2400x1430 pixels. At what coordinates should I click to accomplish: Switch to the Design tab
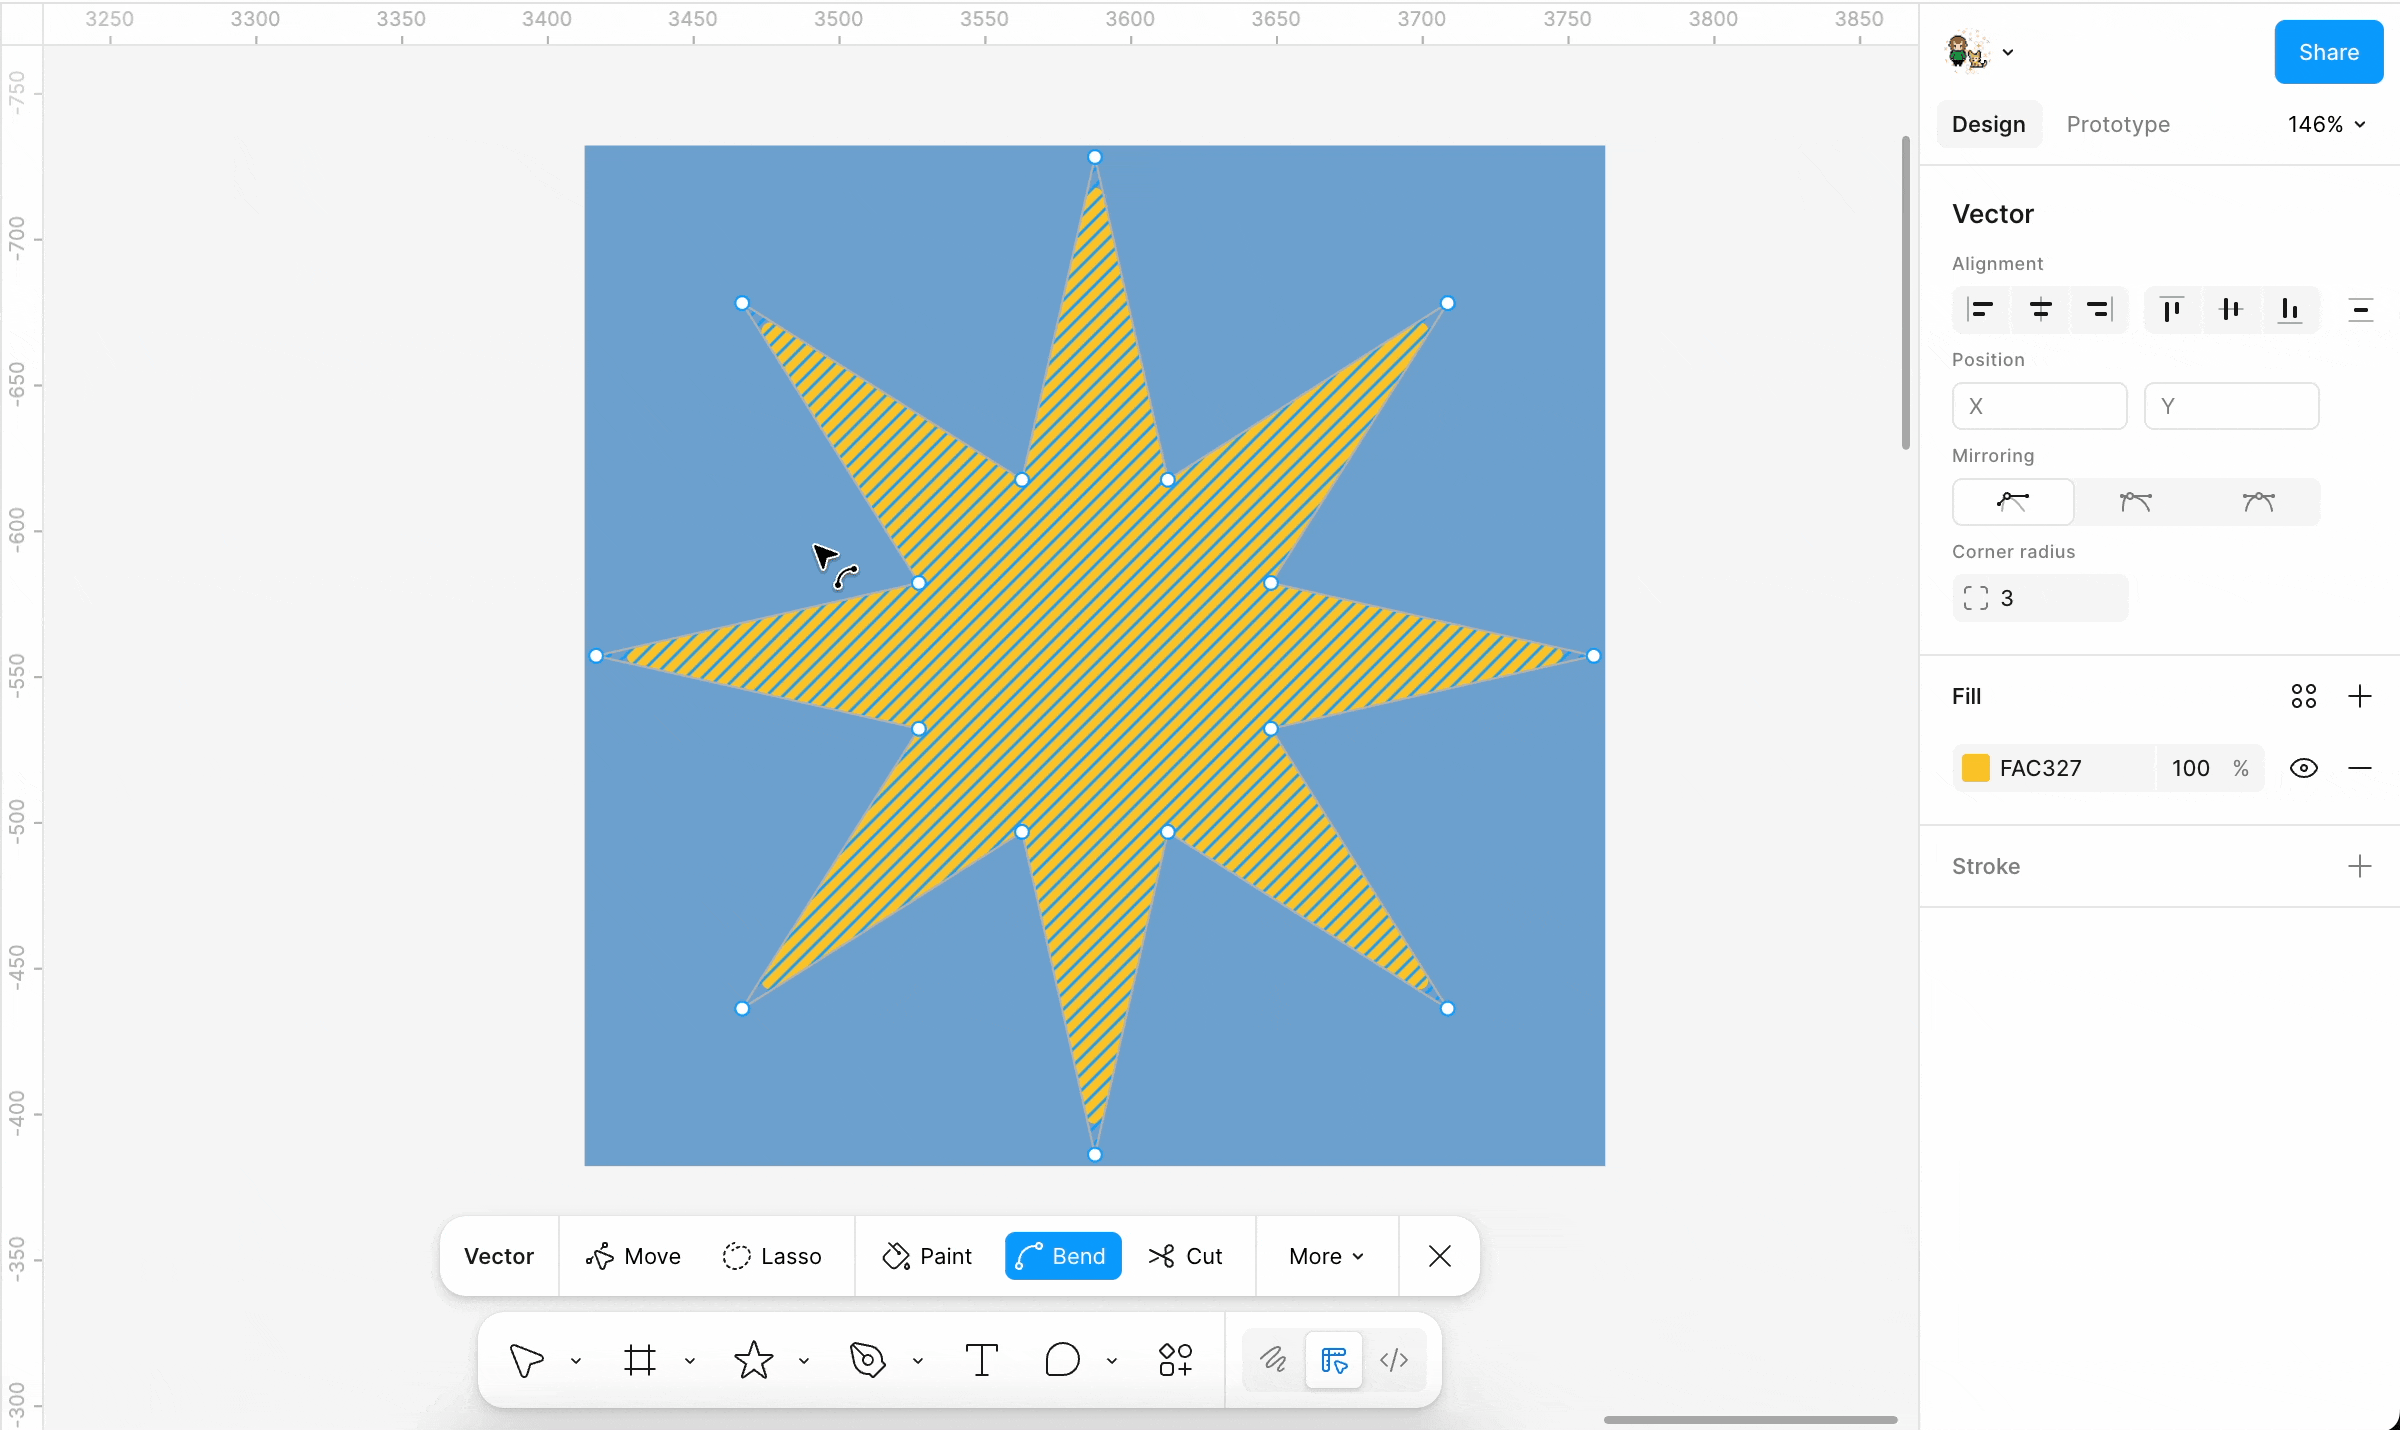point(1988,124)
